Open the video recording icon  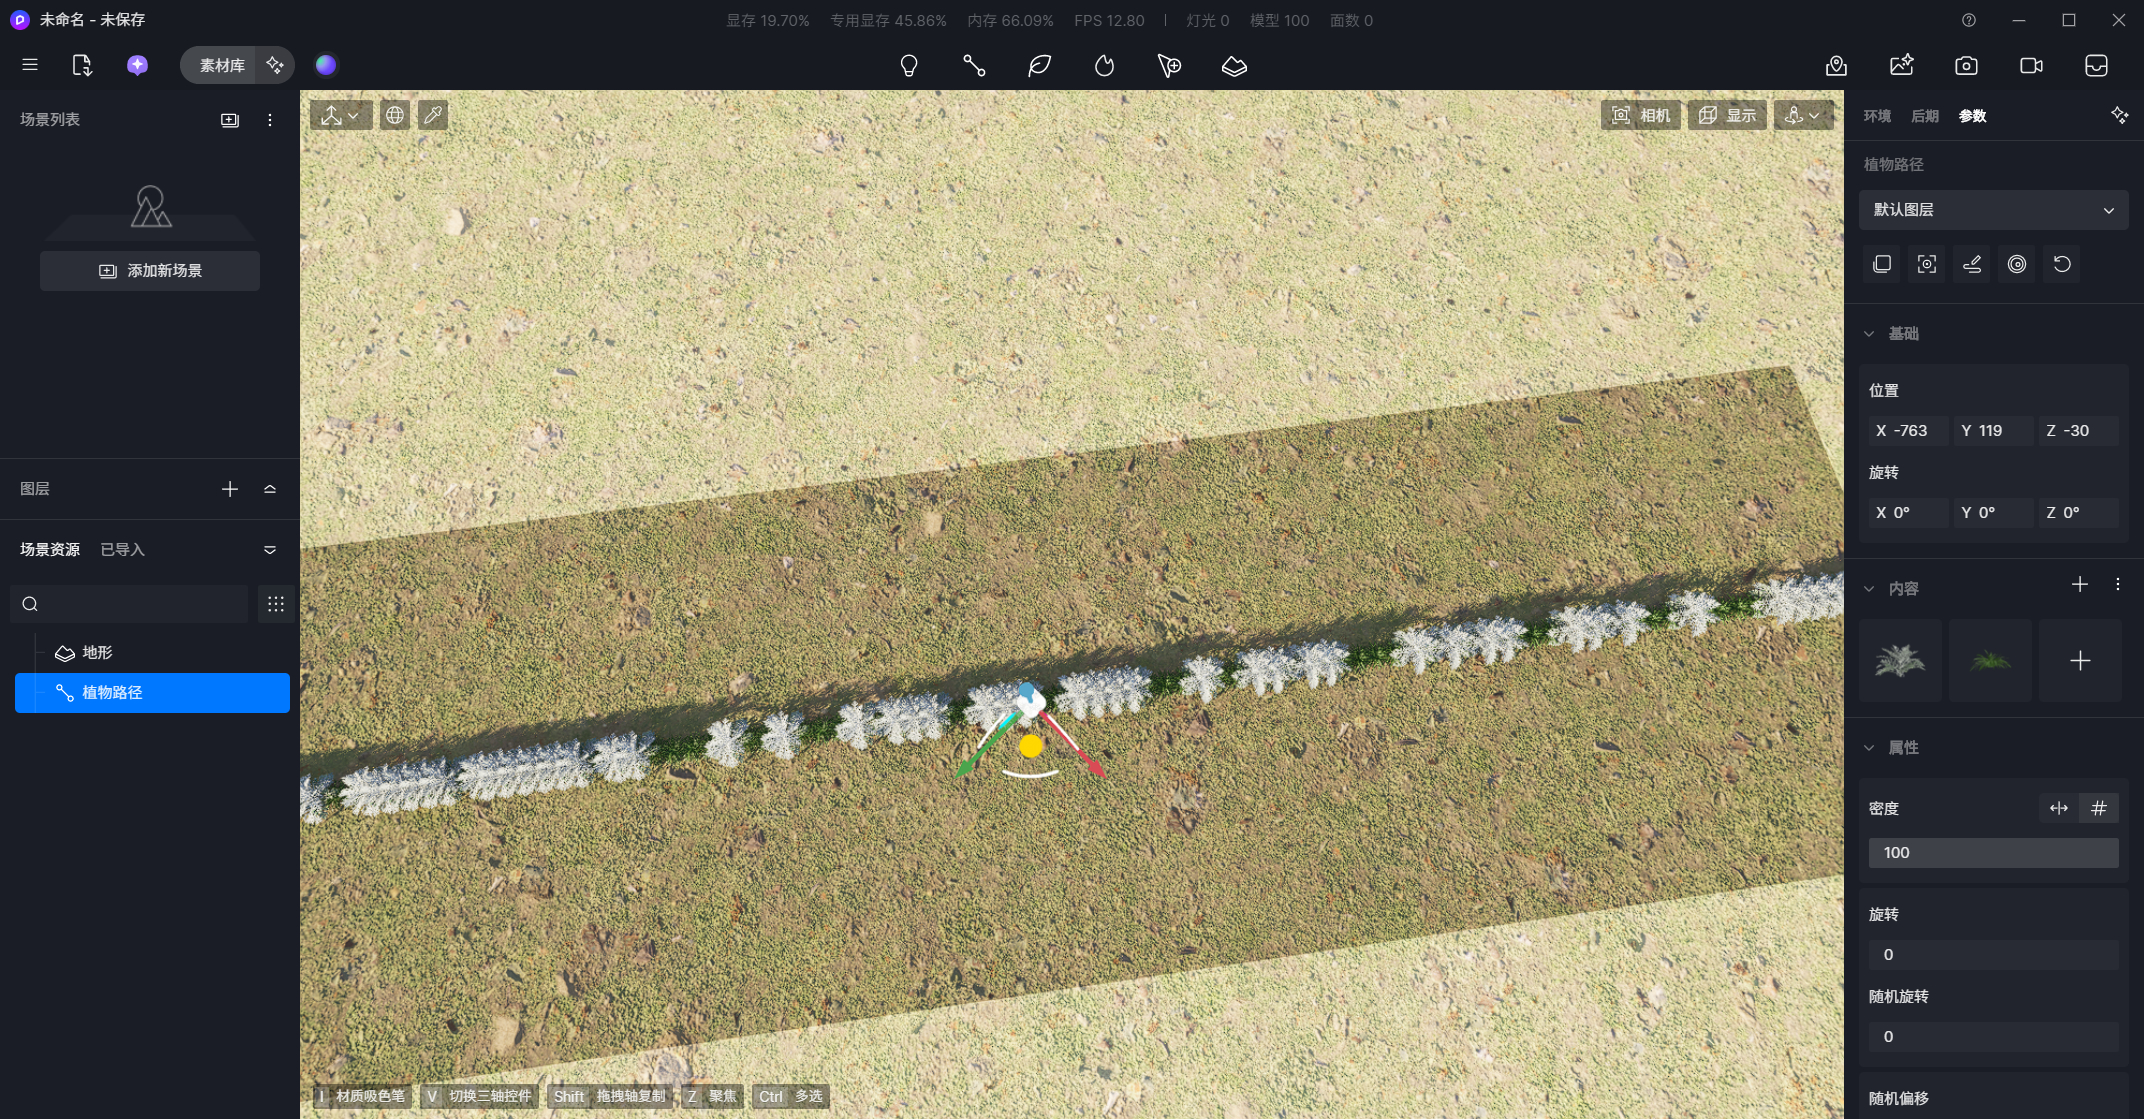point(2031,66)
